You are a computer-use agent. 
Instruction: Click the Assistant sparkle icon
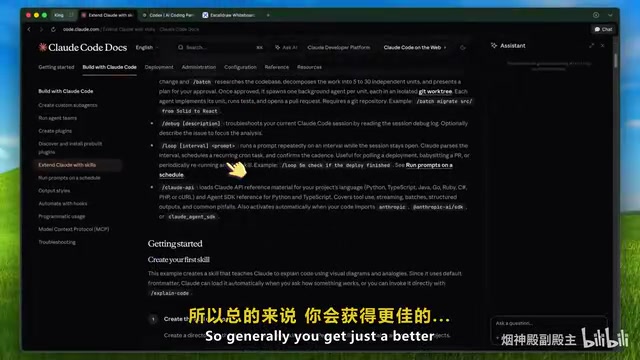pyautogui.click(x=494, y=46)
